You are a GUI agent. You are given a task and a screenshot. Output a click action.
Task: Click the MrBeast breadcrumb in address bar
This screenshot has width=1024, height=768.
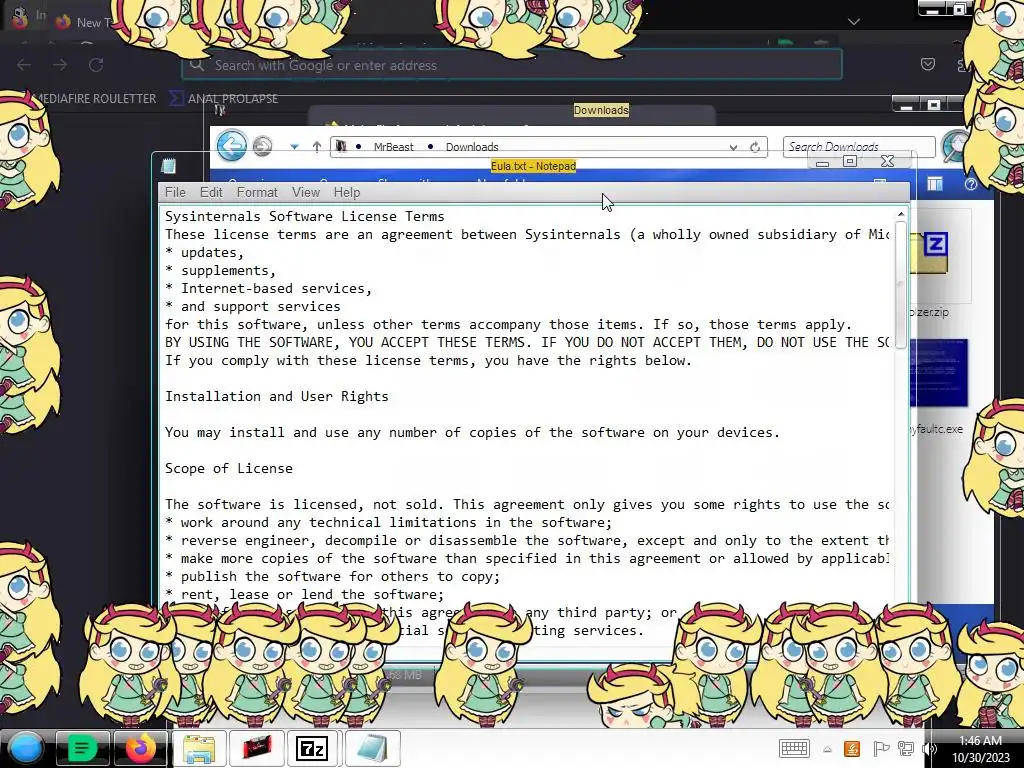(x=393, y=147)
